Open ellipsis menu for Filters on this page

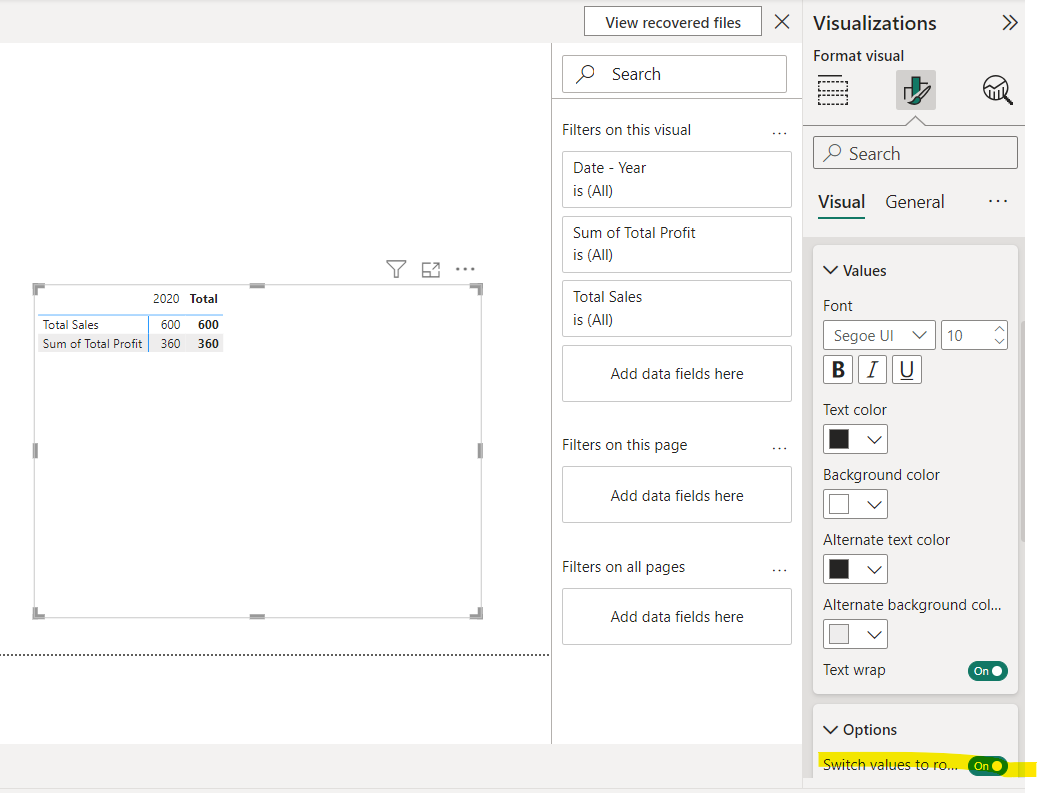[780, 448]
